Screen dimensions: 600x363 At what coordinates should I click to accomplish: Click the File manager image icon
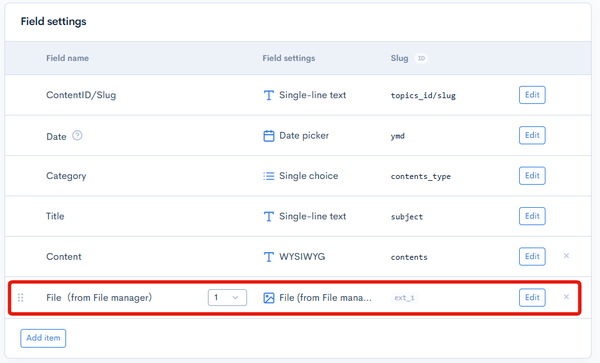(x=269, y=298)
